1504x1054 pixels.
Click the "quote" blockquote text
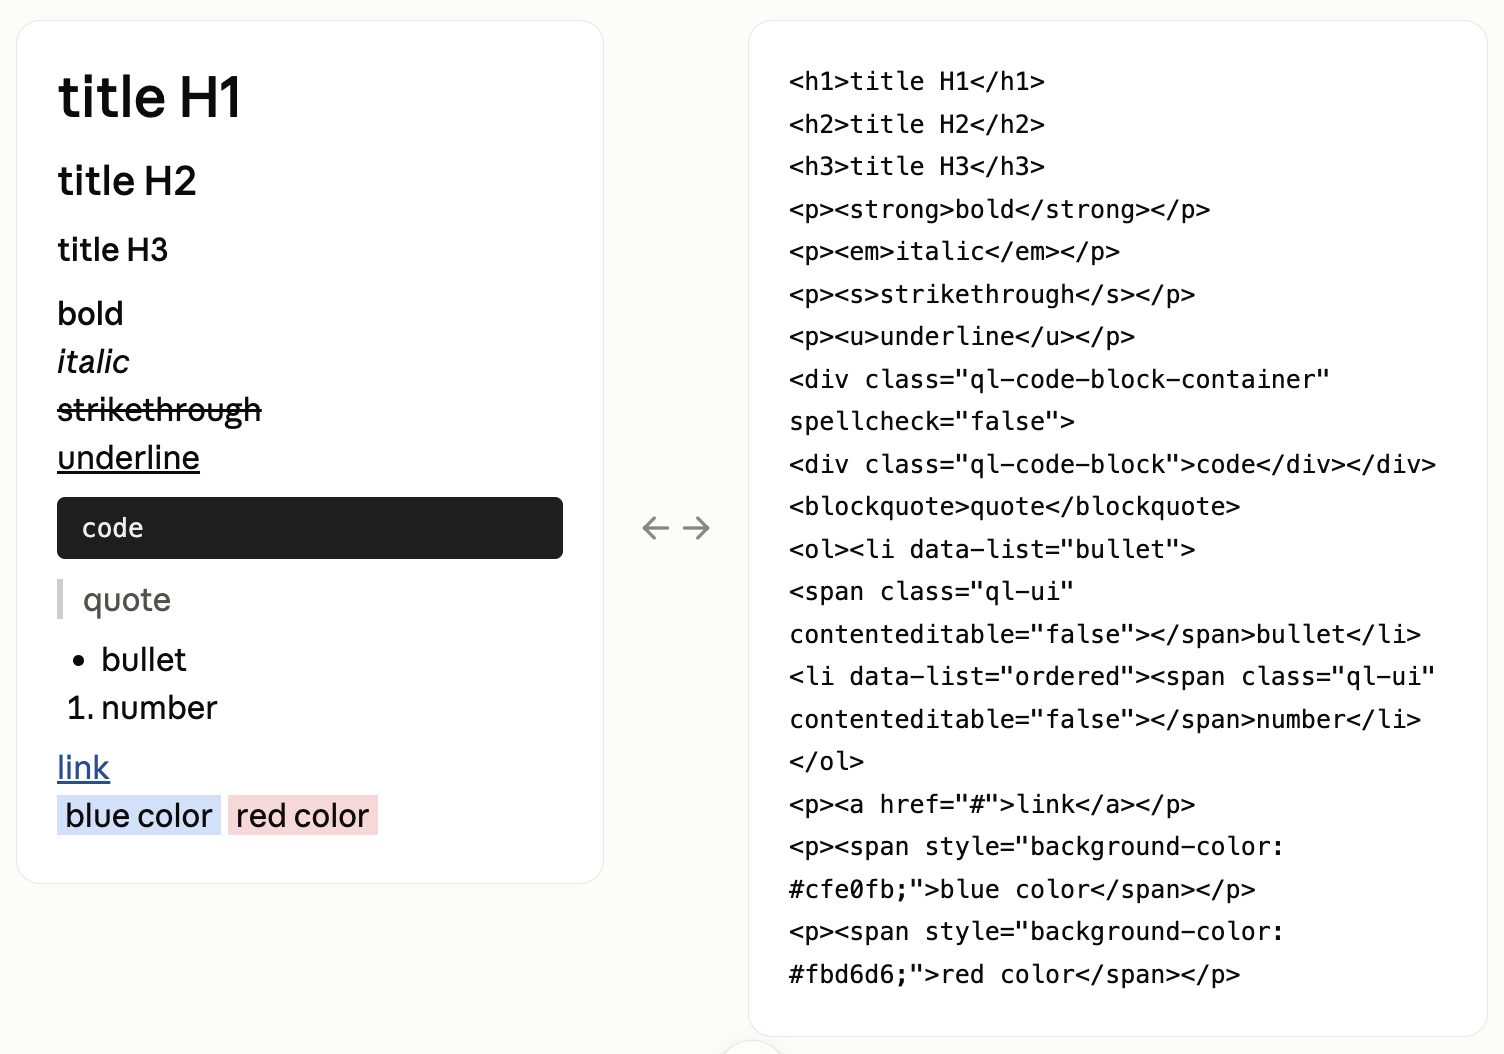point(127,600)
